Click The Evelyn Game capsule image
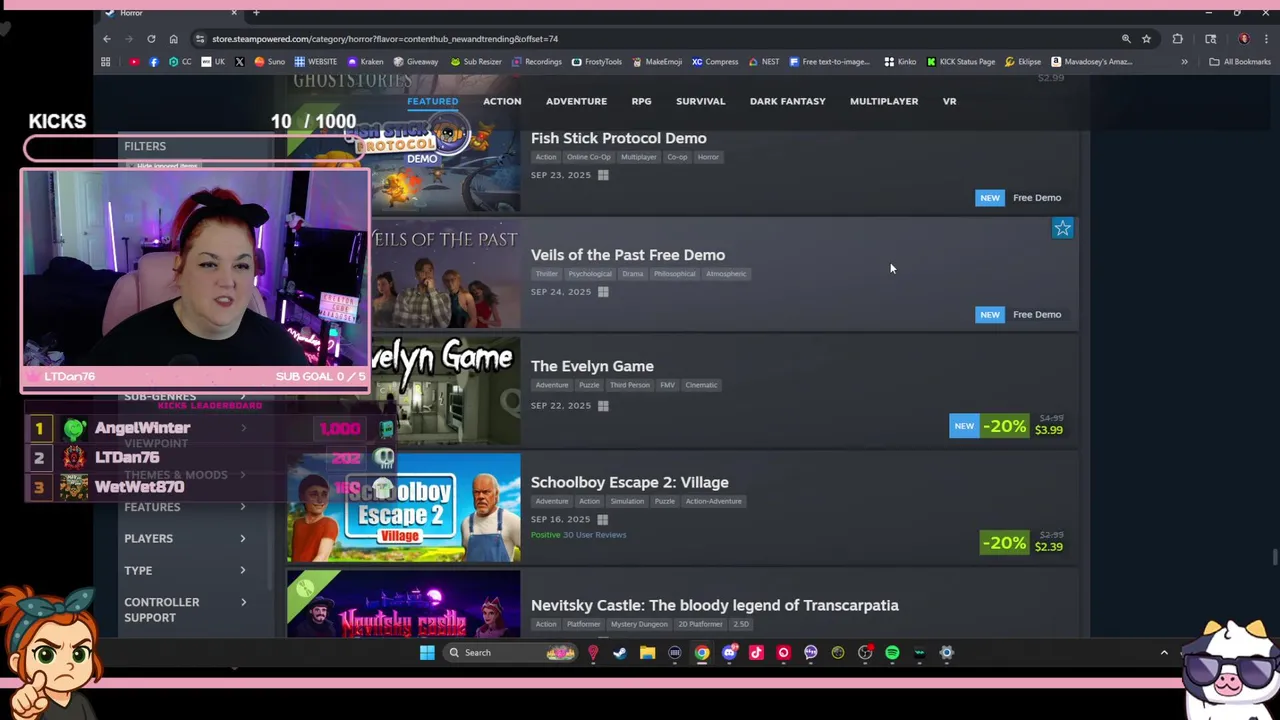 click(x=446, y=391)
